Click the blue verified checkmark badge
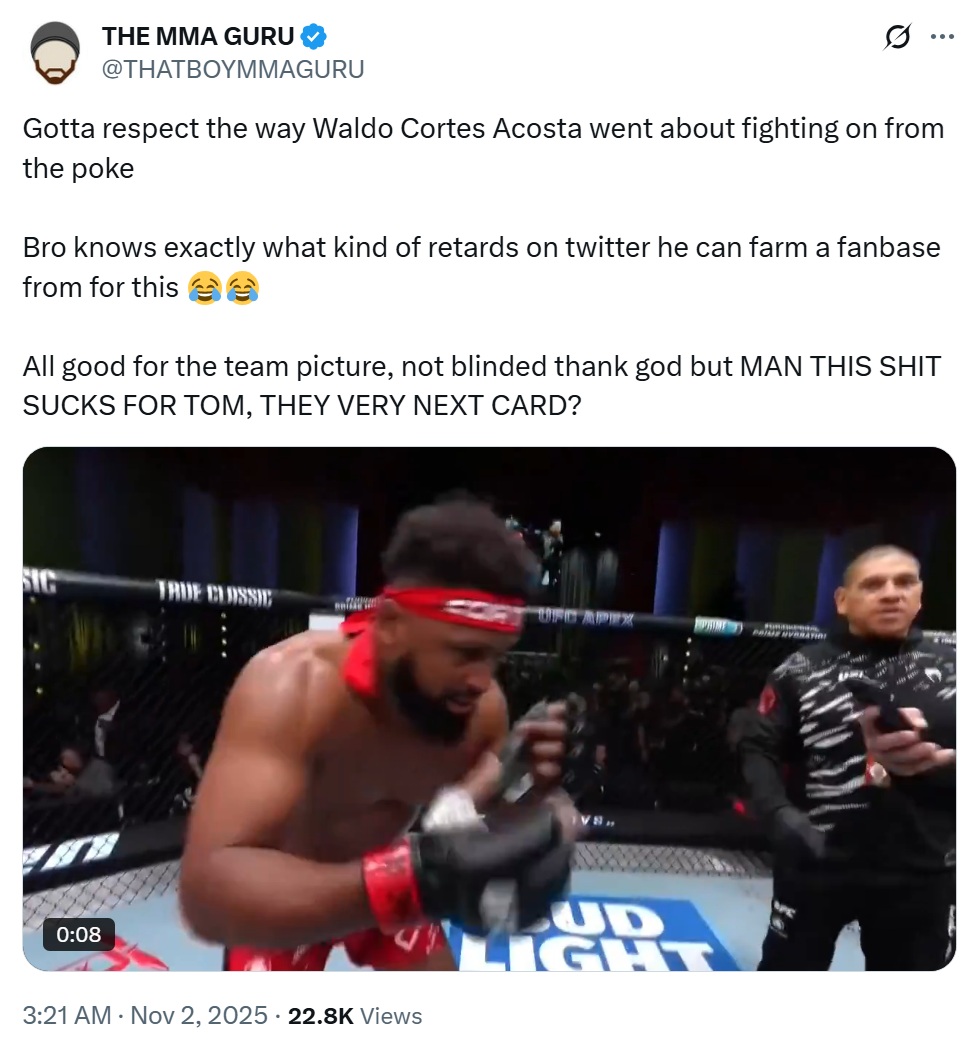The height and width of the screenshot is (1056, 976). [x=313, y=36]
